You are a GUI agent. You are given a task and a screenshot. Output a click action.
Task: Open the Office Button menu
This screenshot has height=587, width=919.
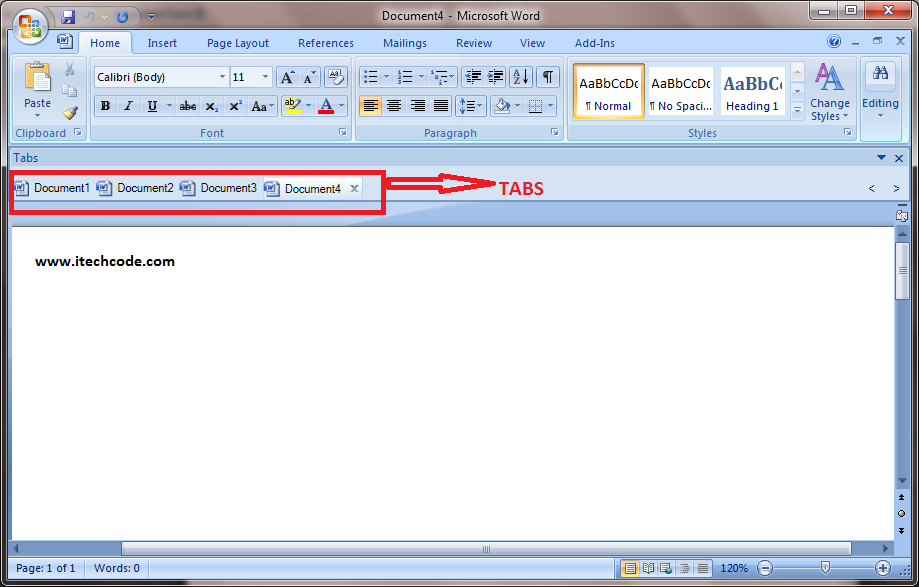pyautogui.click(x=29, y=26)
